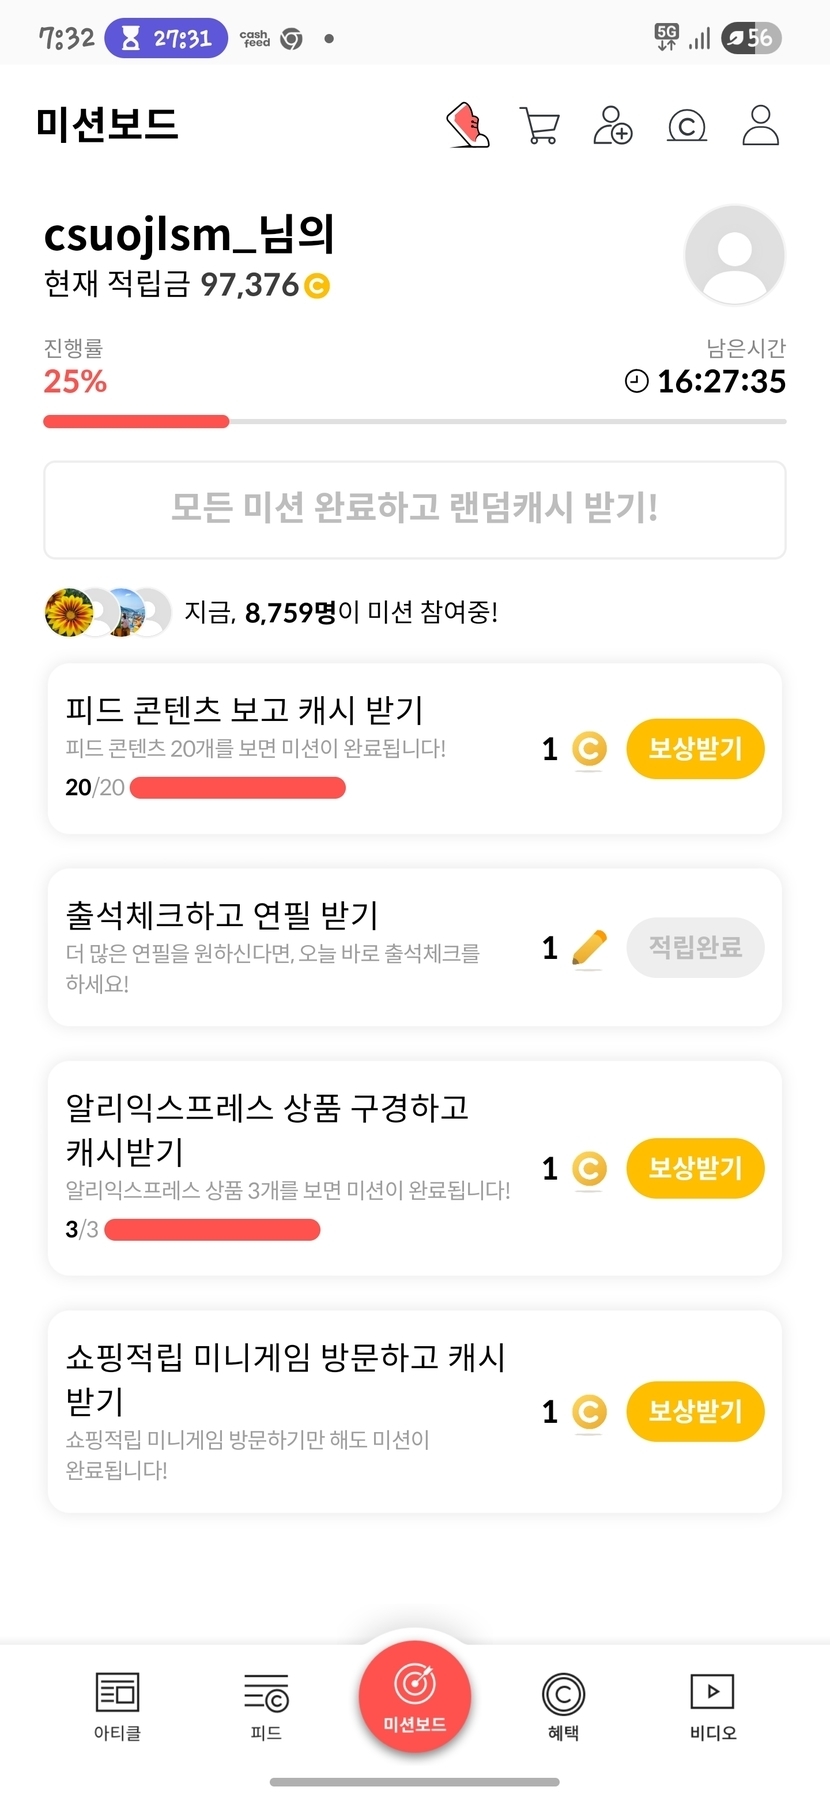Tap the timer pill in status bar
Image resolution: width=830 pixels, height=1798 pixels.
(x=166, y=39)
